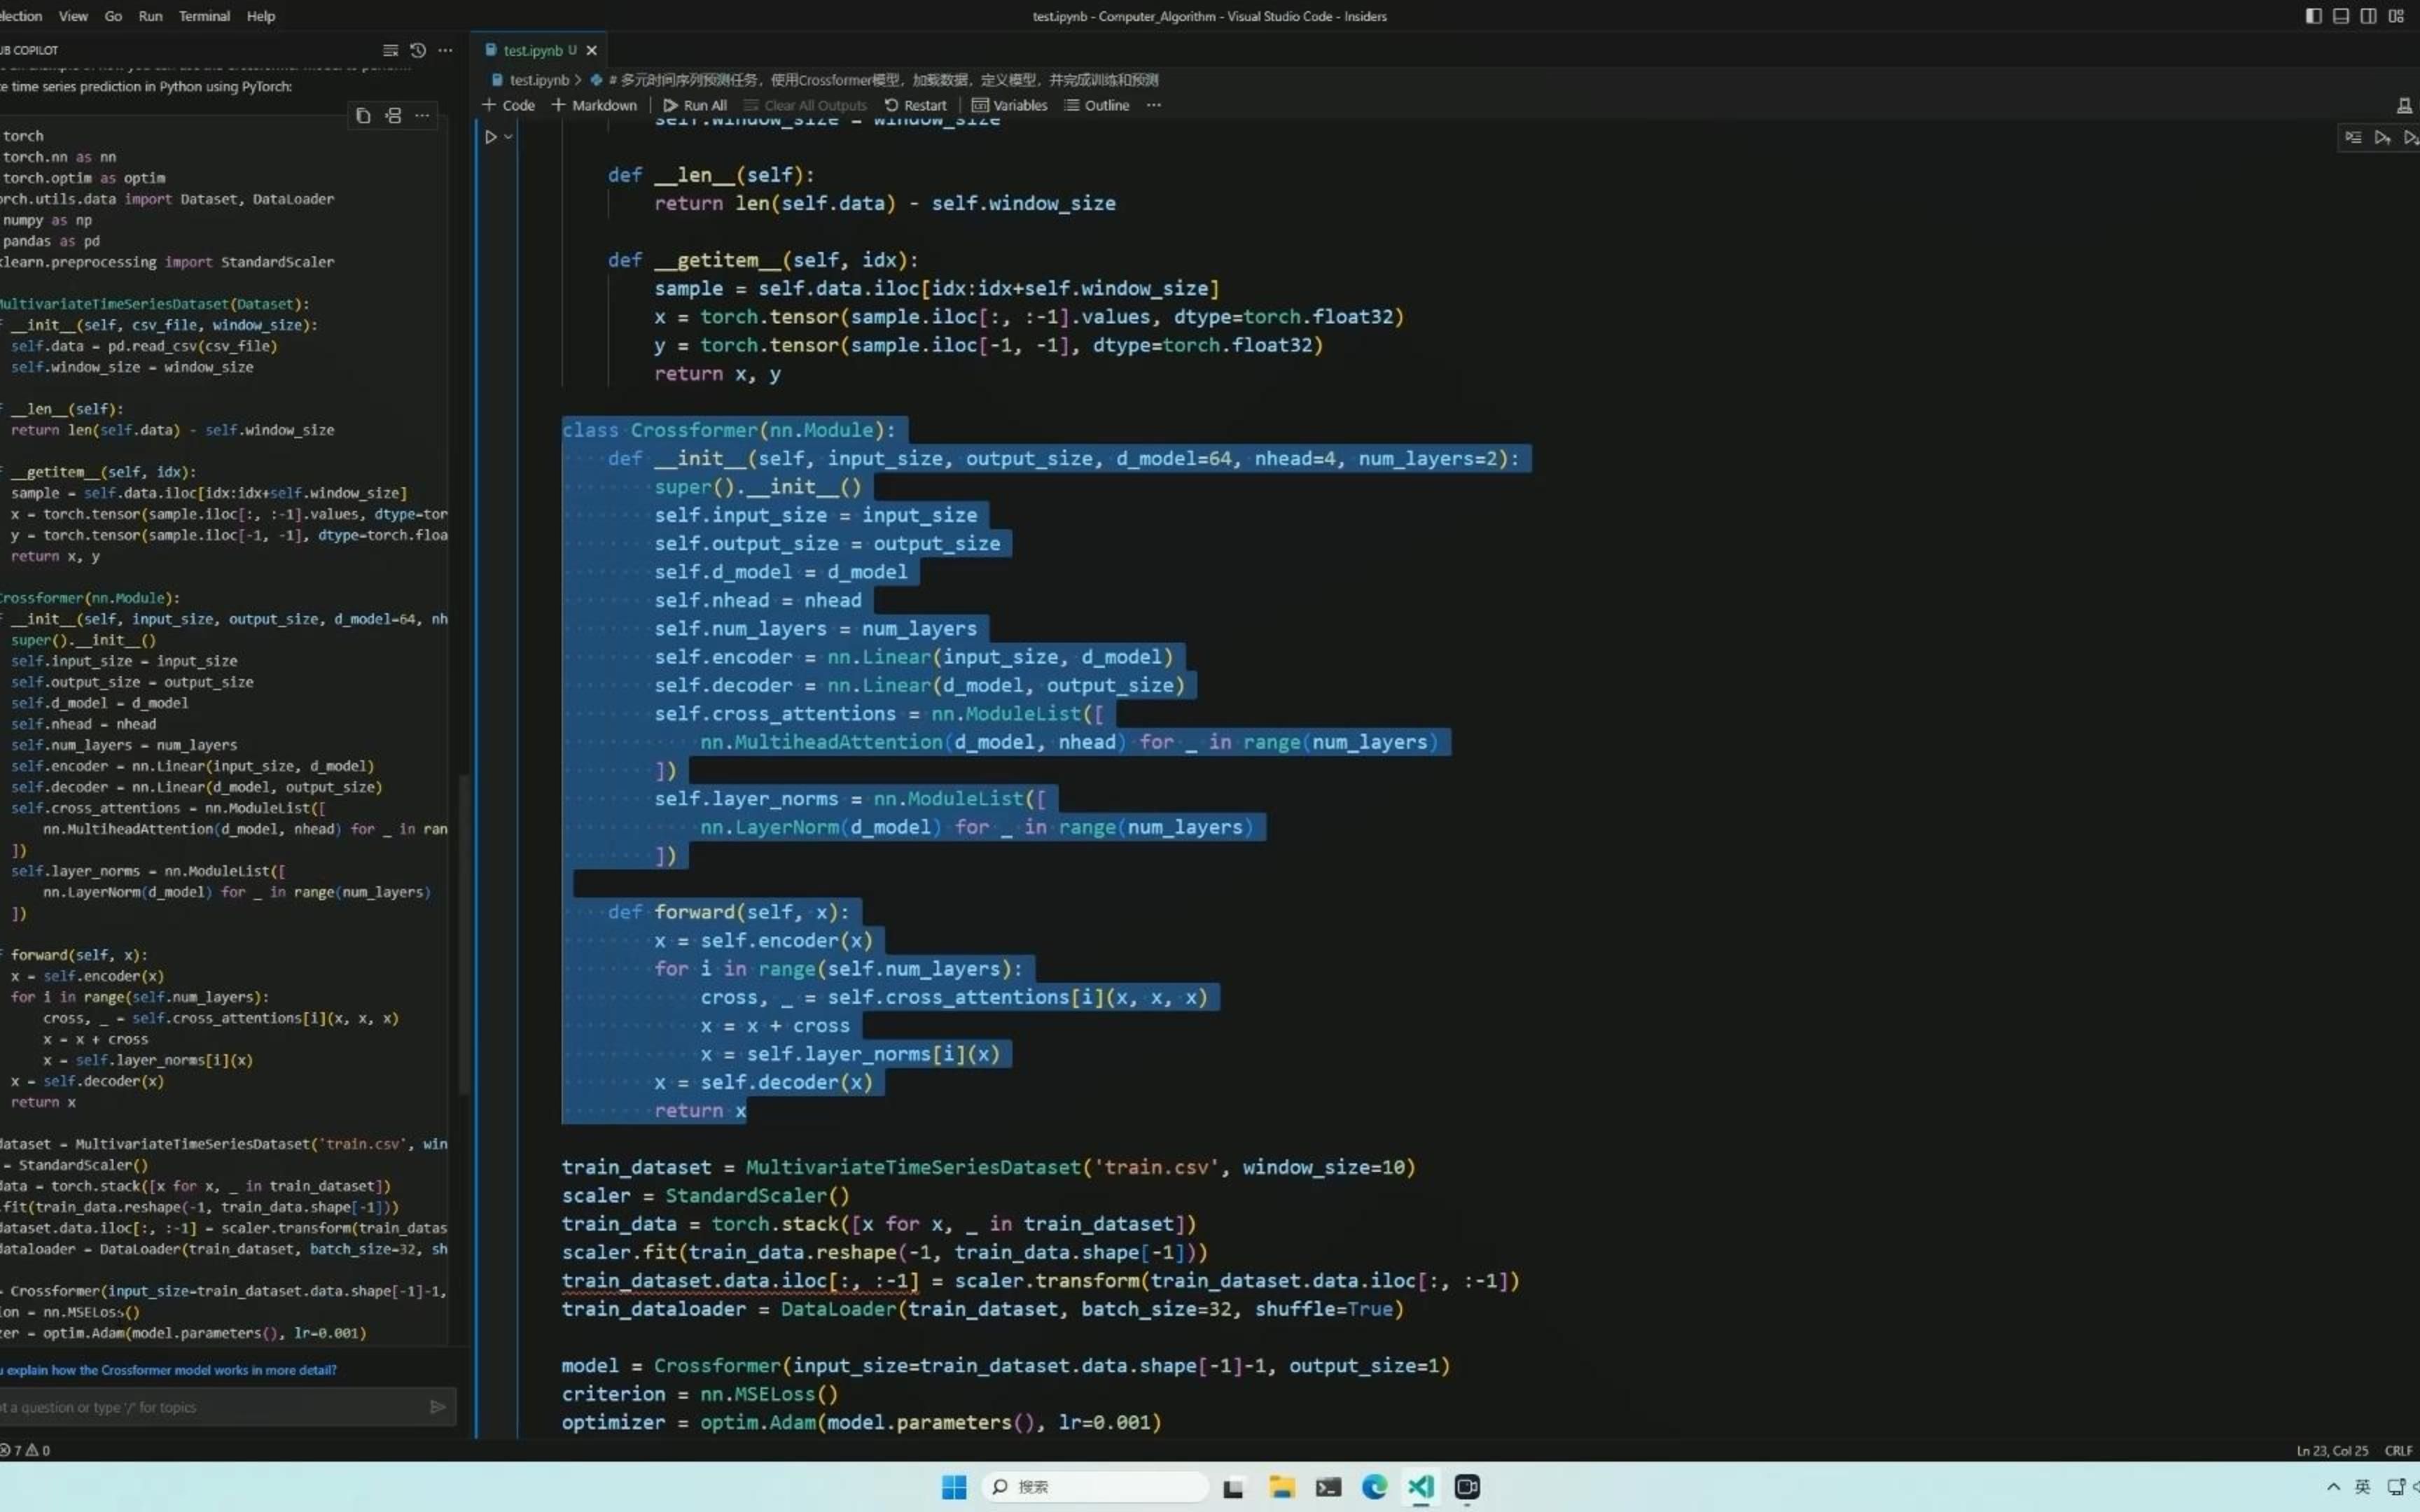
Task: Click Copilot panel scrollbar
Action: 463,933
